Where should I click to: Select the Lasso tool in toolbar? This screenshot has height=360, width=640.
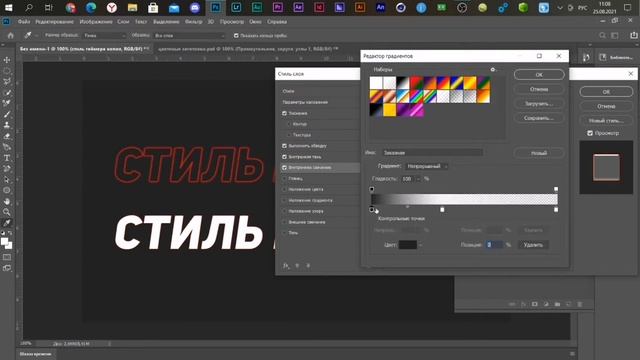[7, 82]
